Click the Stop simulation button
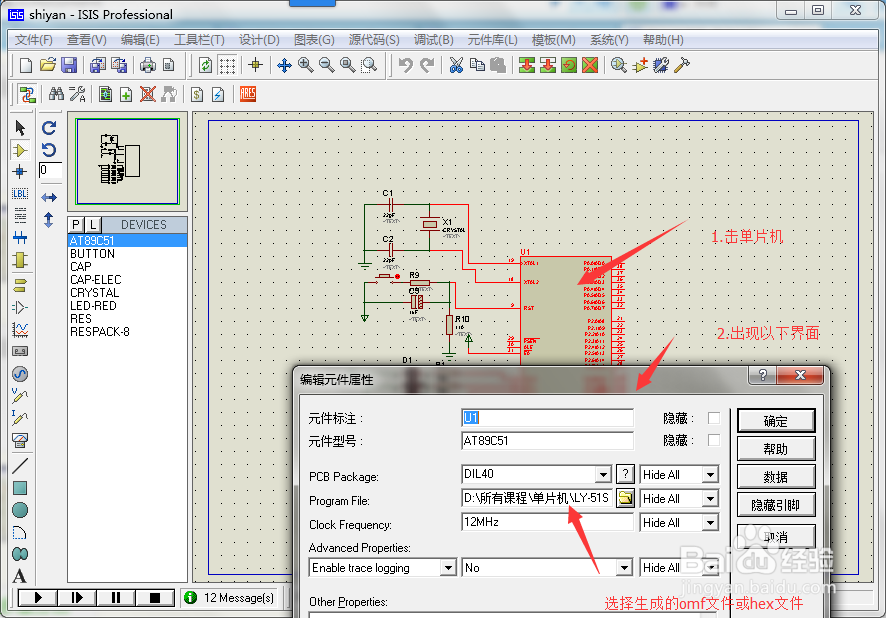The image size is (886, 618). point(155,597)
